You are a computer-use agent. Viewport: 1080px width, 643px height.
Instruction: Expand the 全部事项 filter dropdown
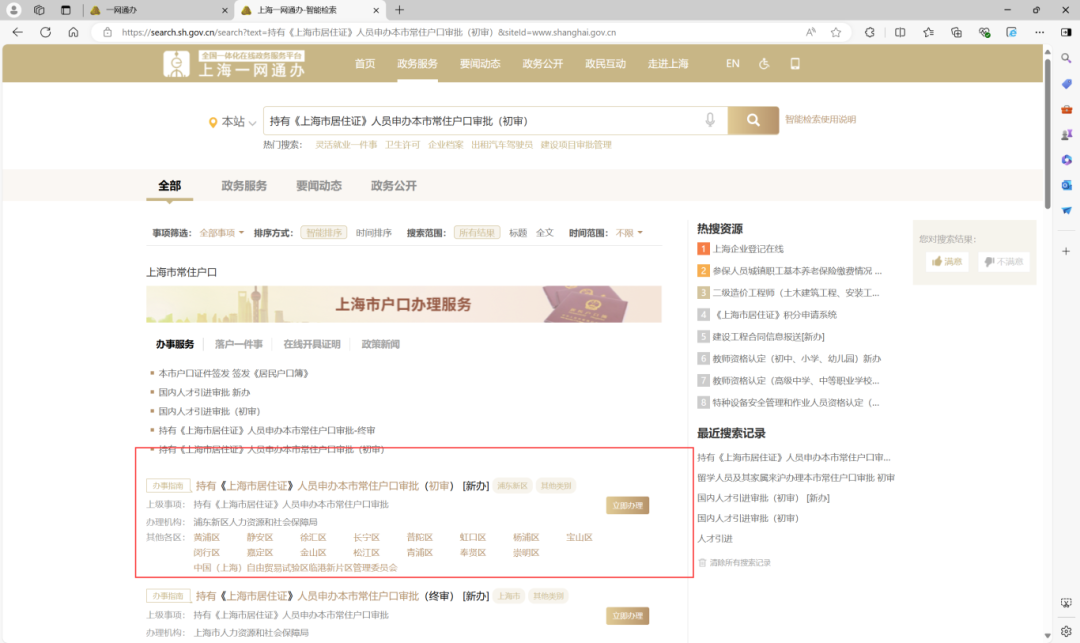click(x=221, y=233)
